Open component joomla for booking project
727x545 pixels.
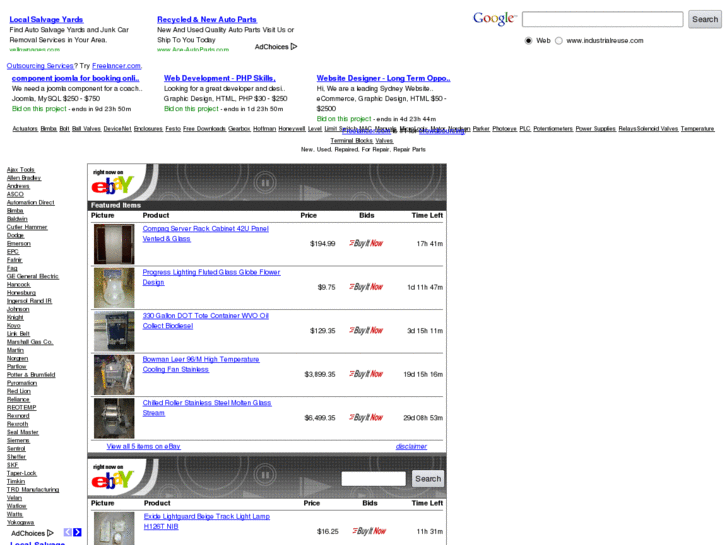pyautogui.click(x=76, y=78)
